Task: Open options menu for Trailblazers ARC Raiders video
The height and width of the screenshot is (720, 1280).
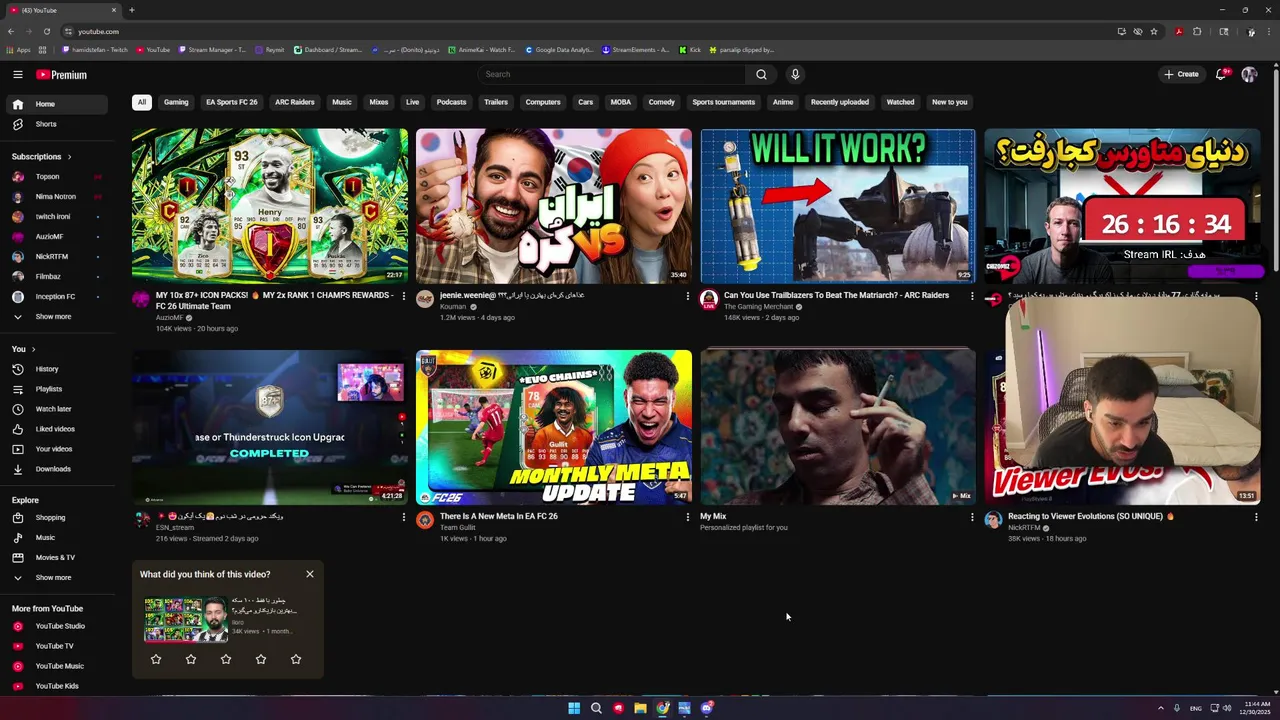Action: [x=972, y=296]
